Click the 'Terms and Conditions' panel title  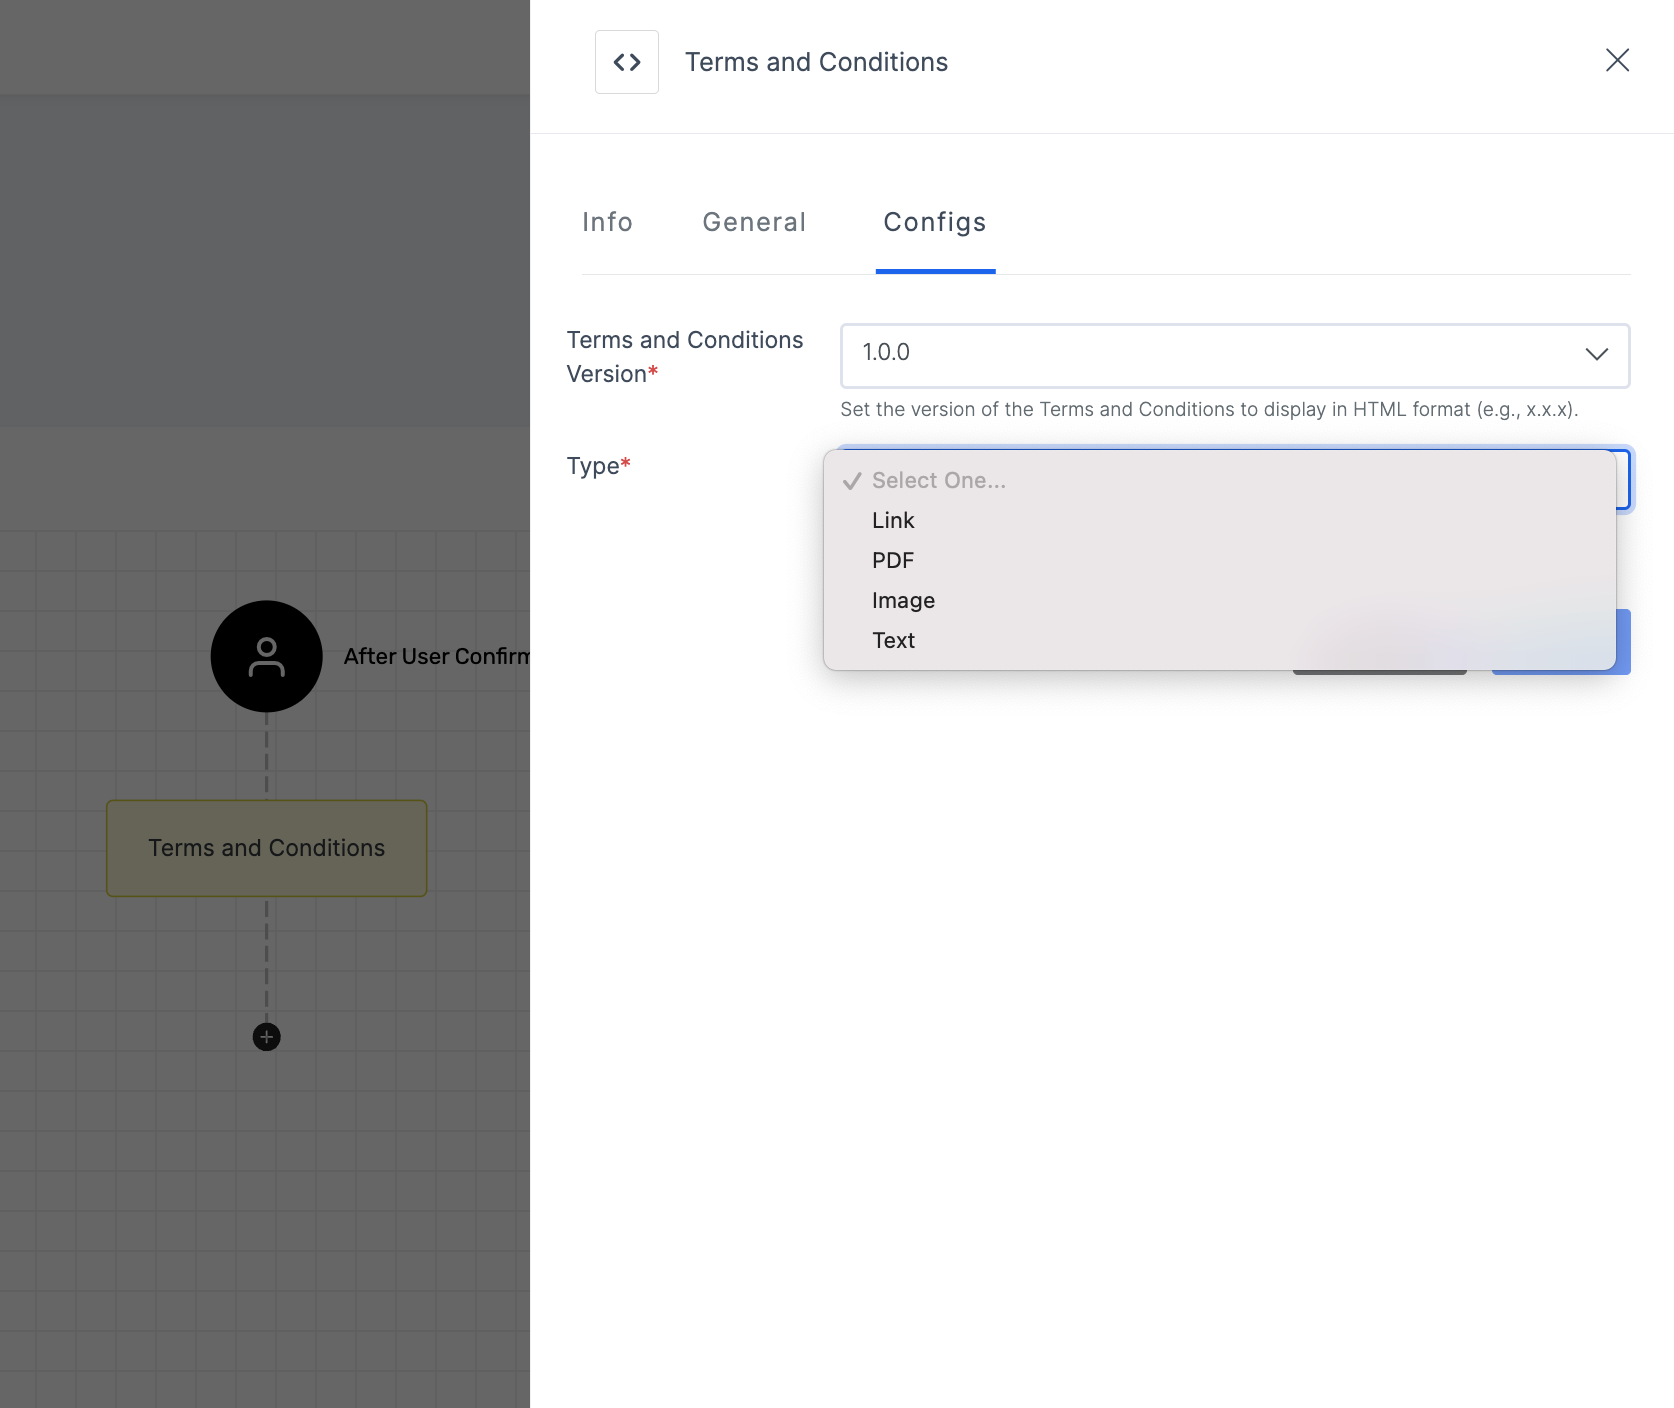pyautogui.click(x=816, y=62)
